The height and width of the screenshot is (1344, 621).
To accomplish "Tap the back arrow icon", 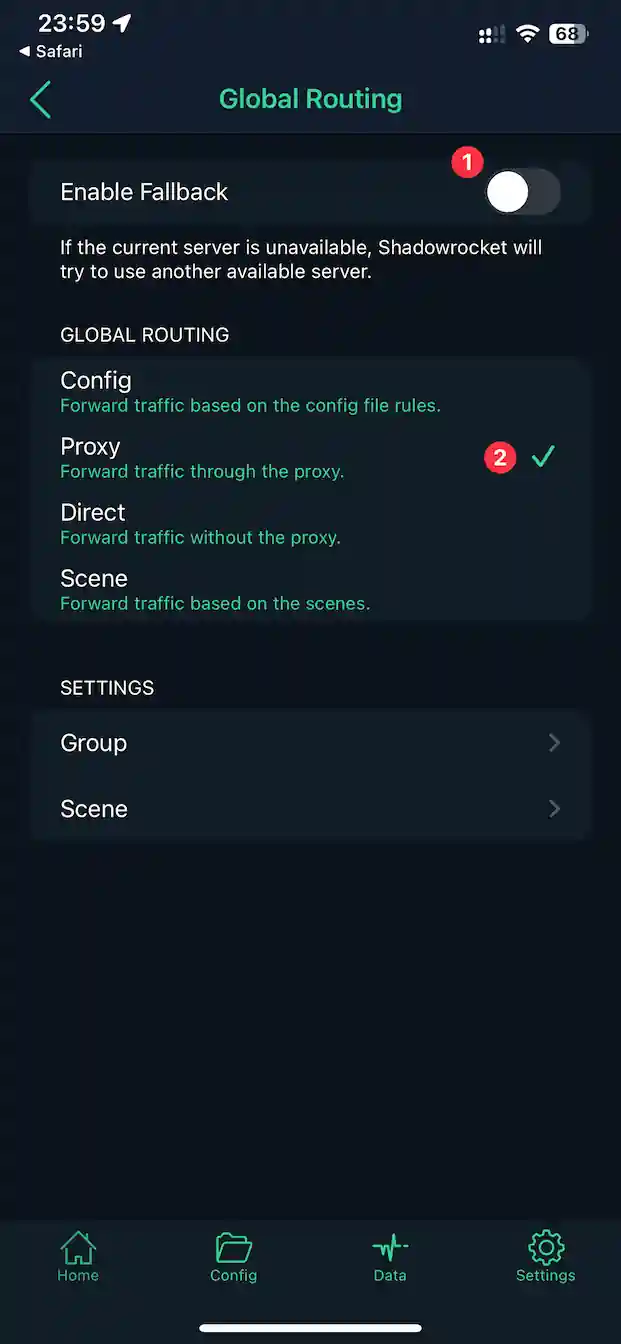I will pyautogui.click(x=40, y=100).
